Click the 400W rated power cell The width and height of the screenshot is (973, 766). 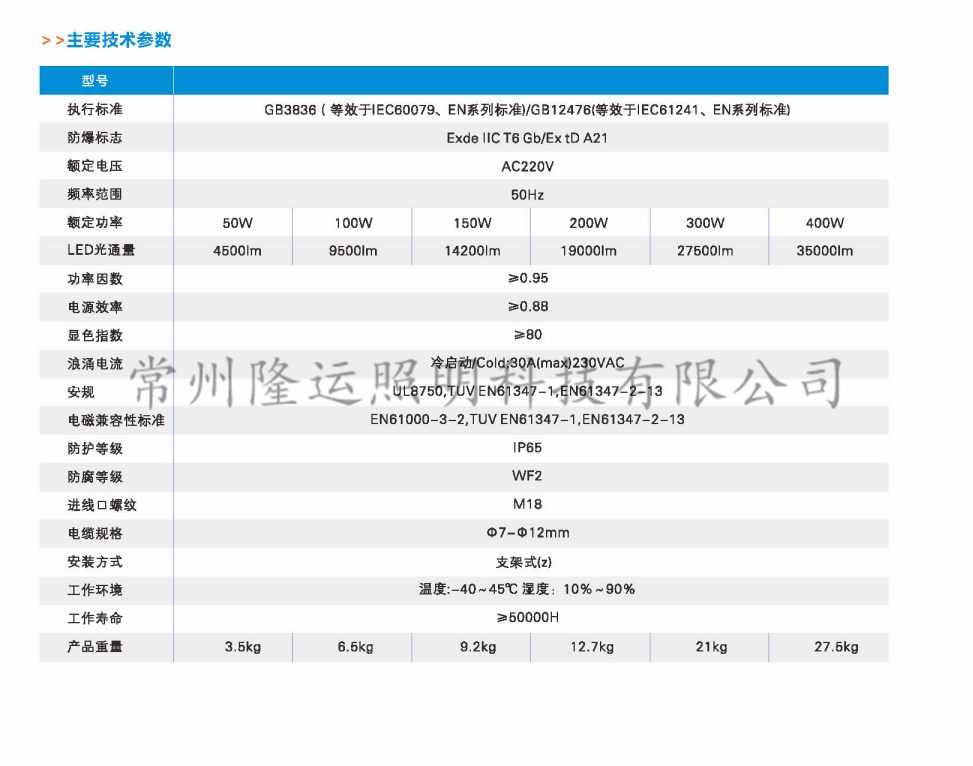pos(825,223)
